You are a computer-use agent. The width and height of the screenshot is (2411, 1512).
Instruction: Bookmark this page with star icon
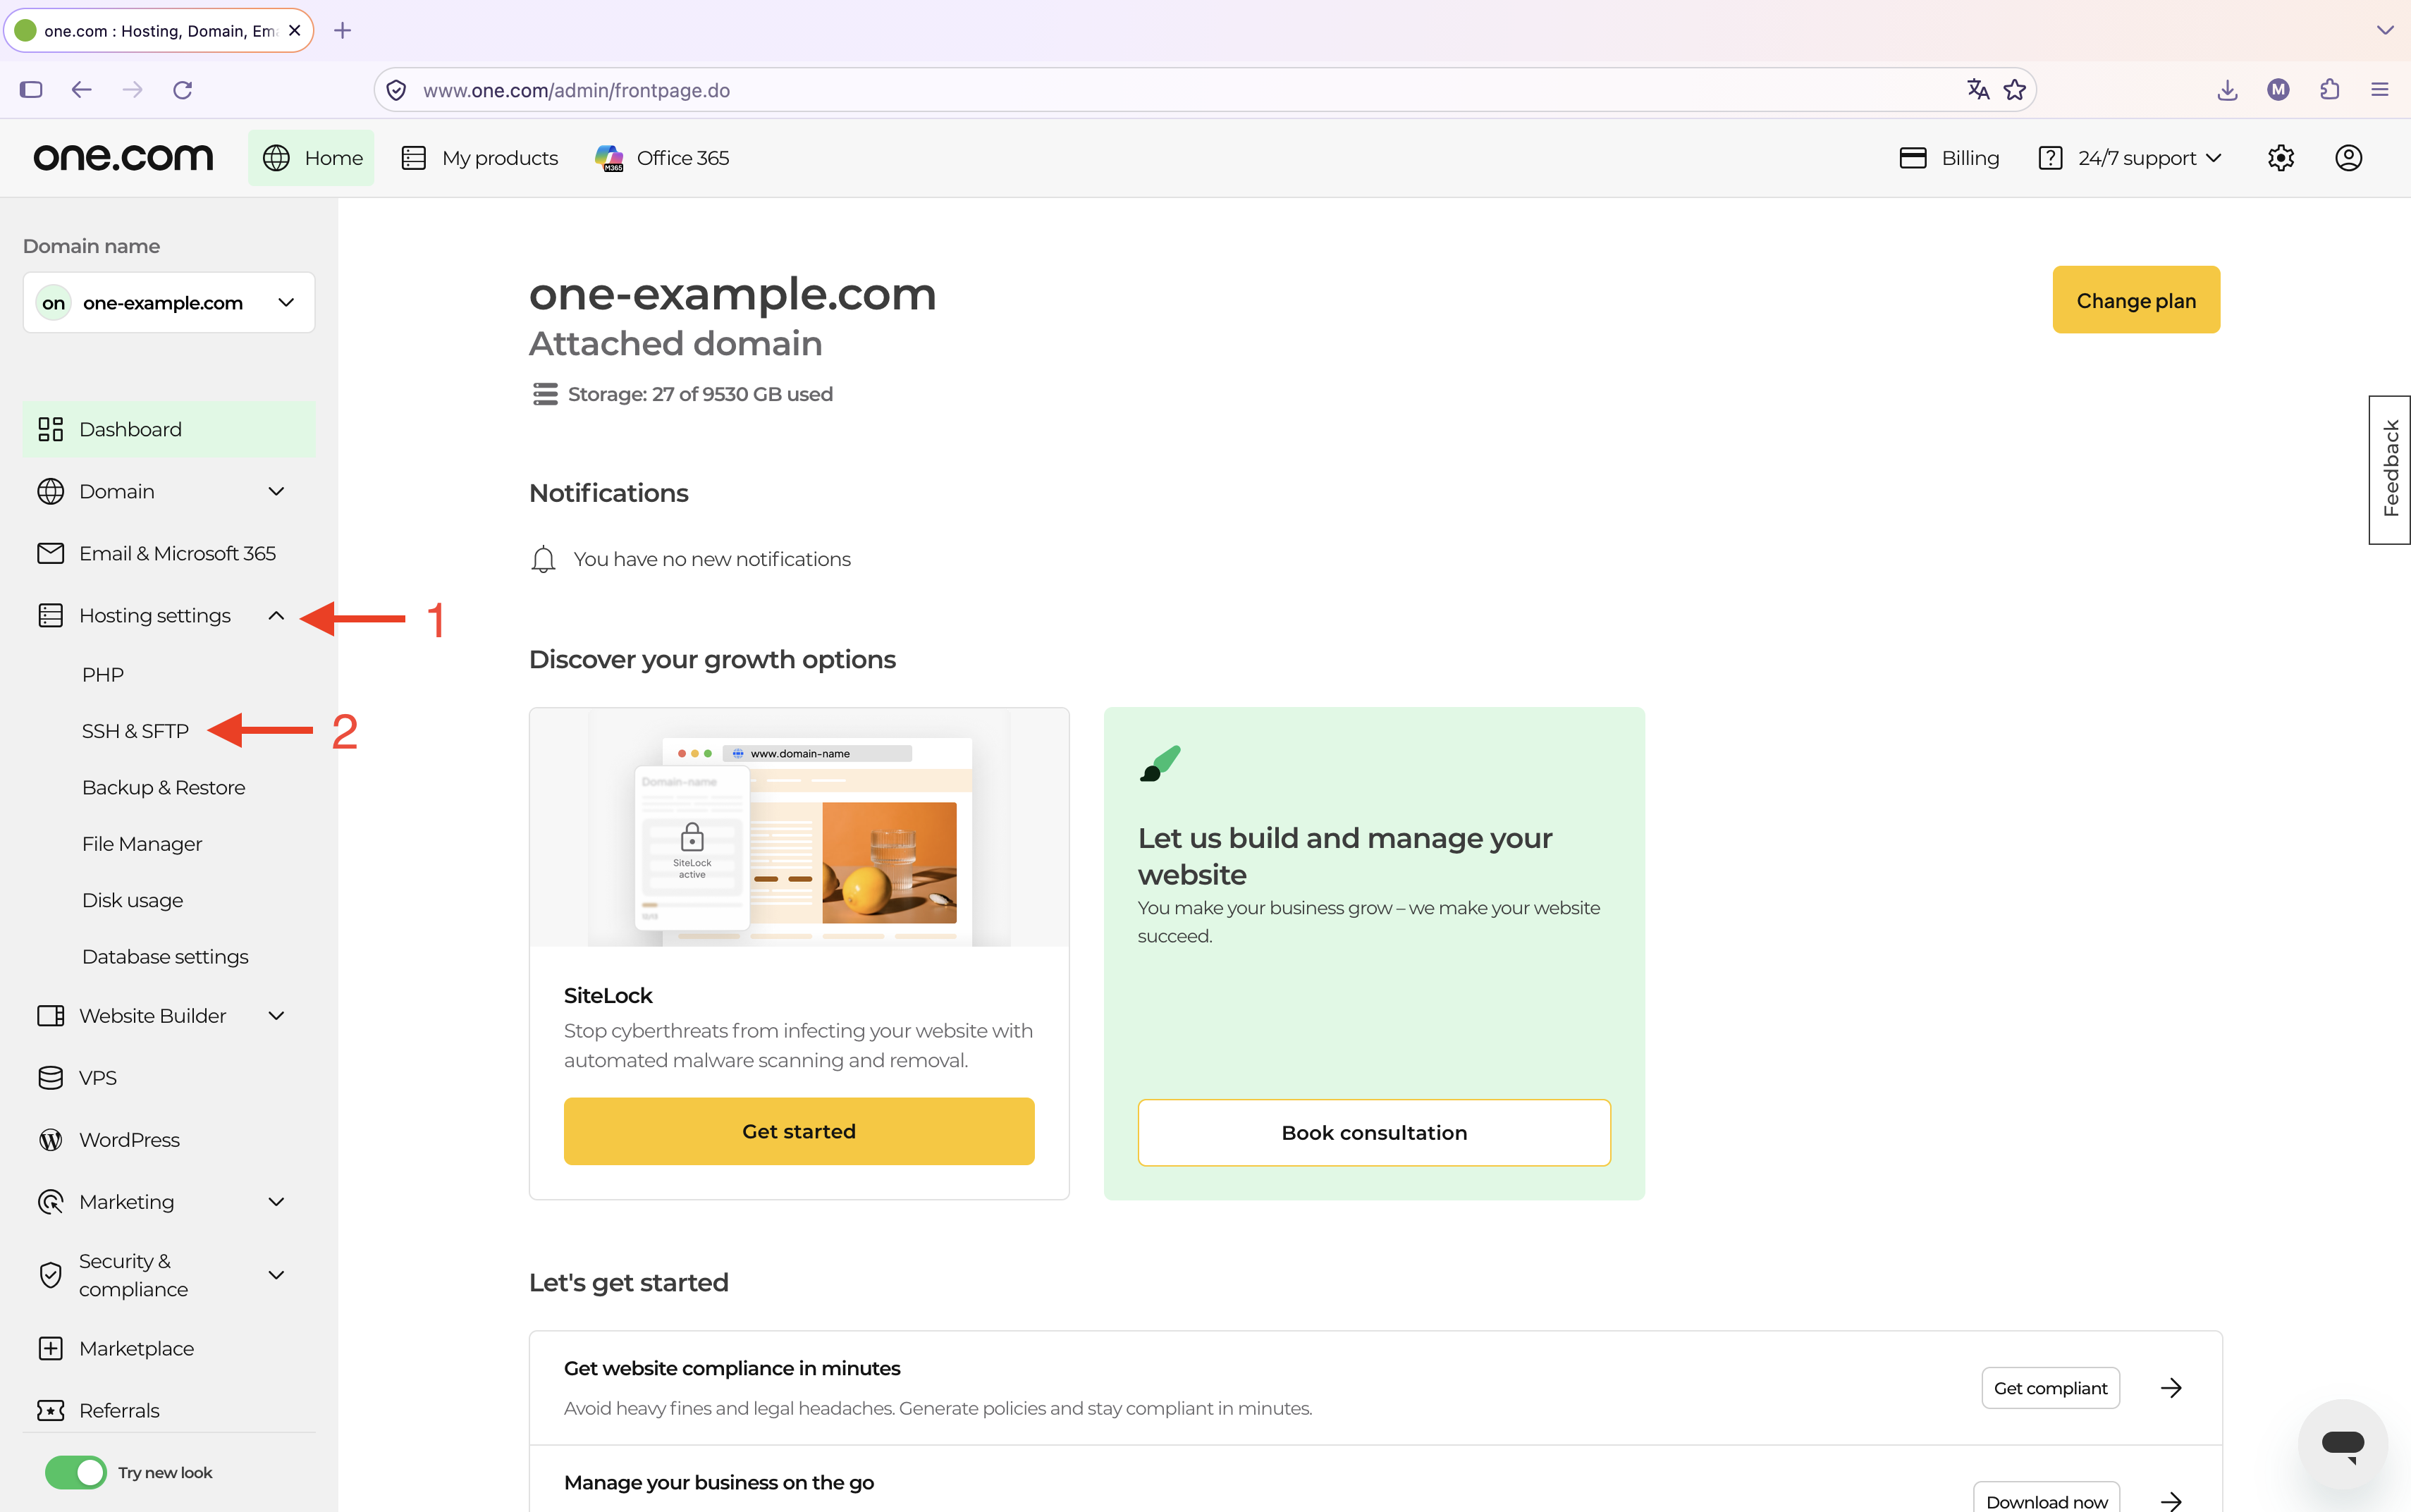(x=2014, y=90)
